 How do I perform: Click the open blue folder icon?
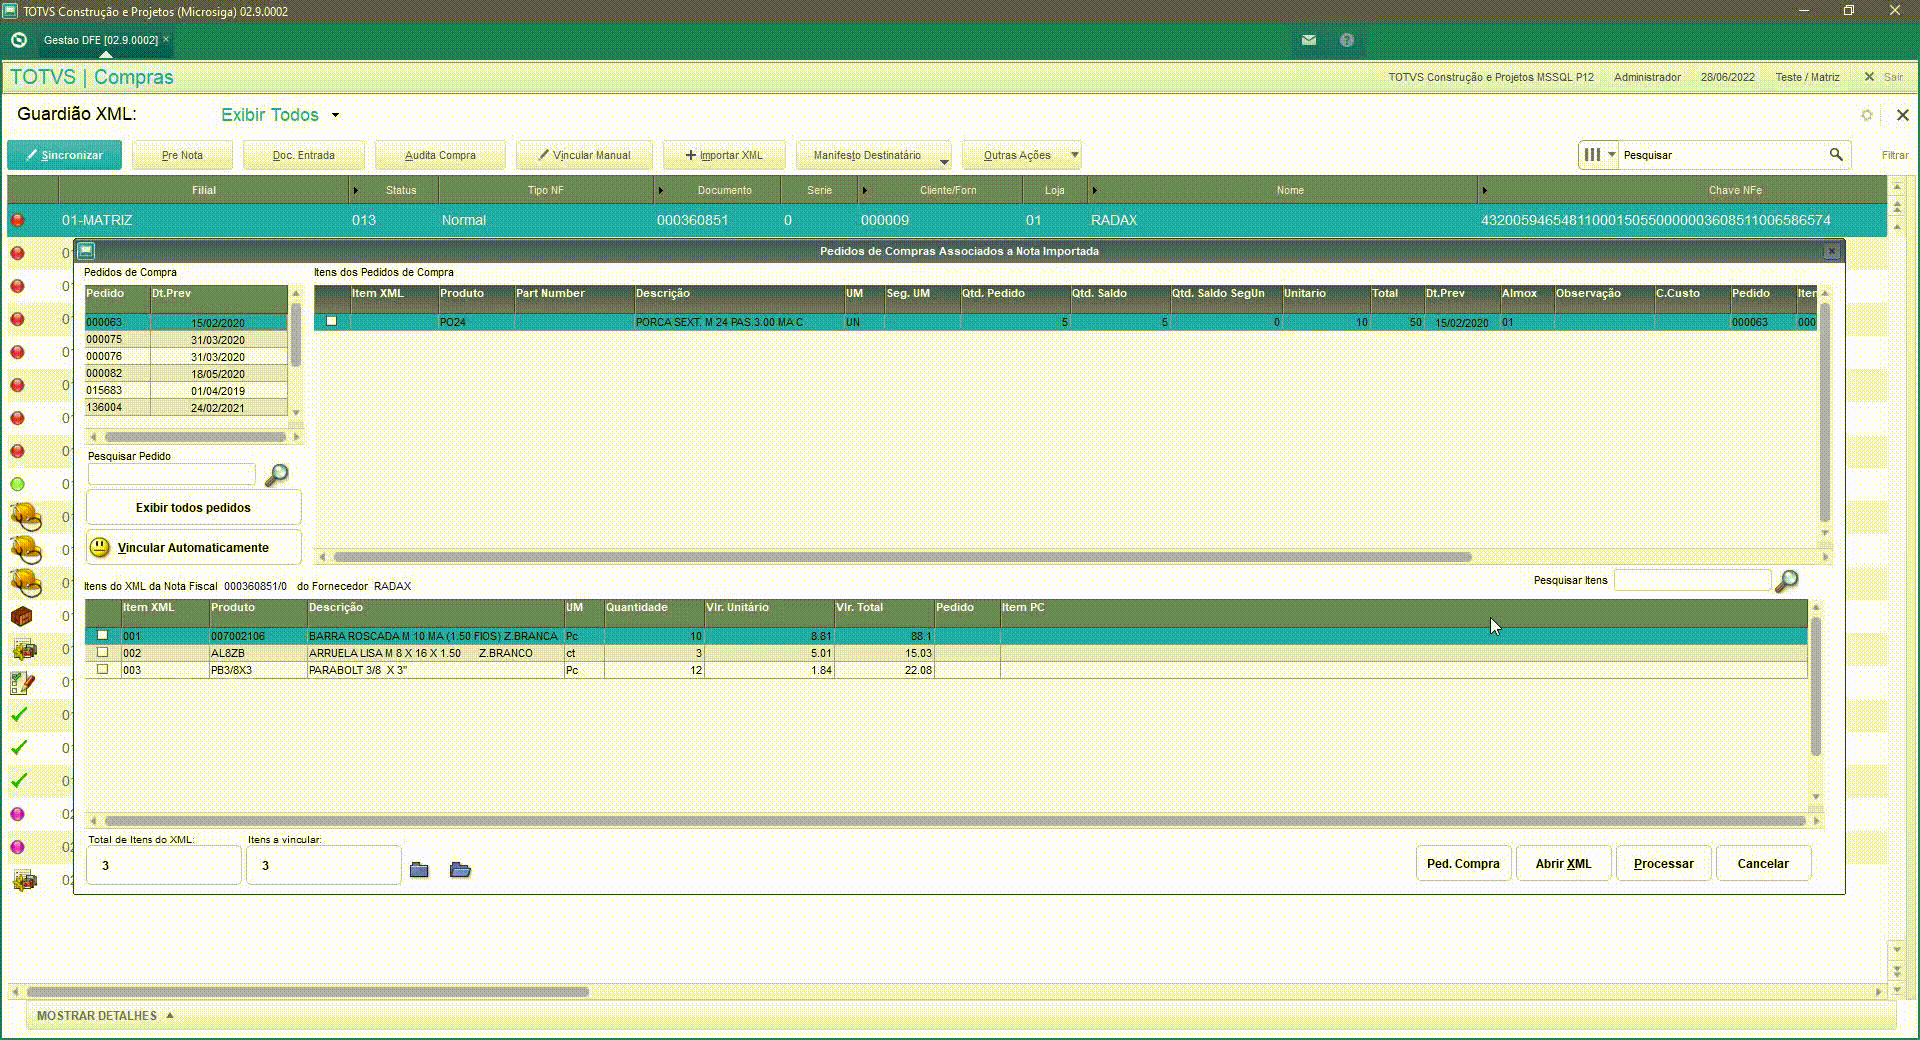(460, 870)
